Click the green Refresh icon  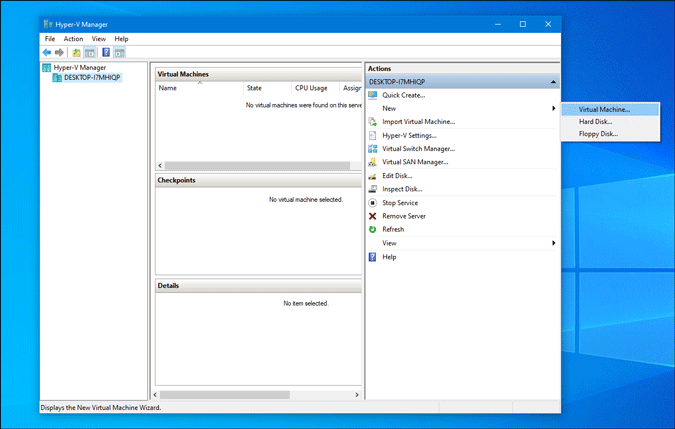[x=373, y=229]
